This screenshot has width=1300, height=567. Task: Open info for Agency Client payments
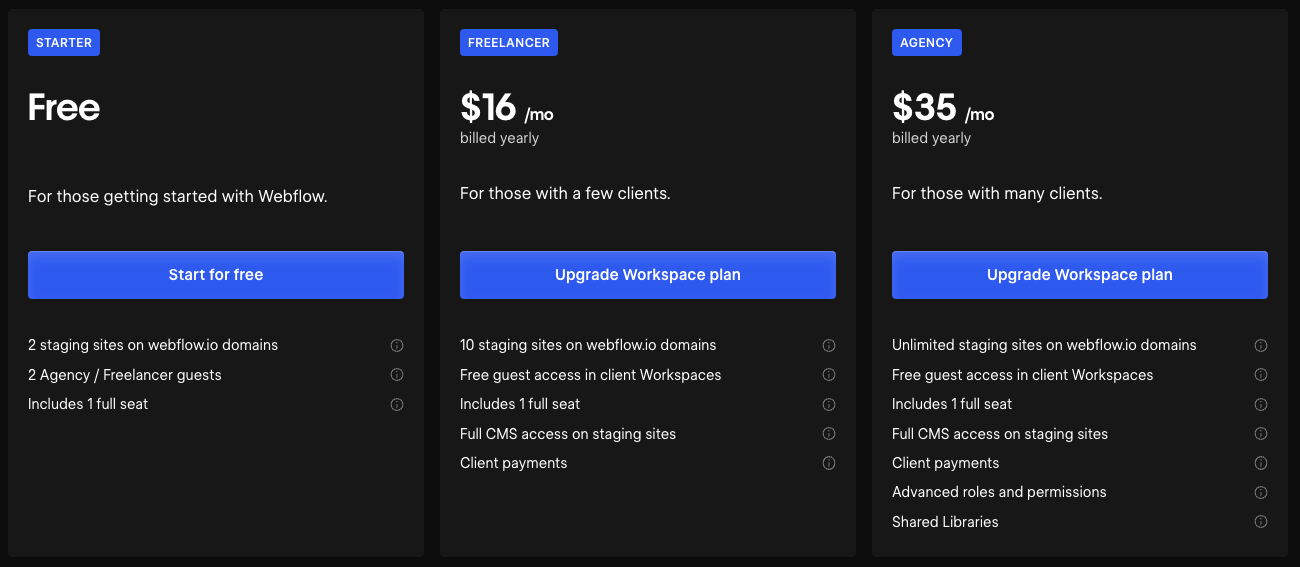(x=1261, y=463)
